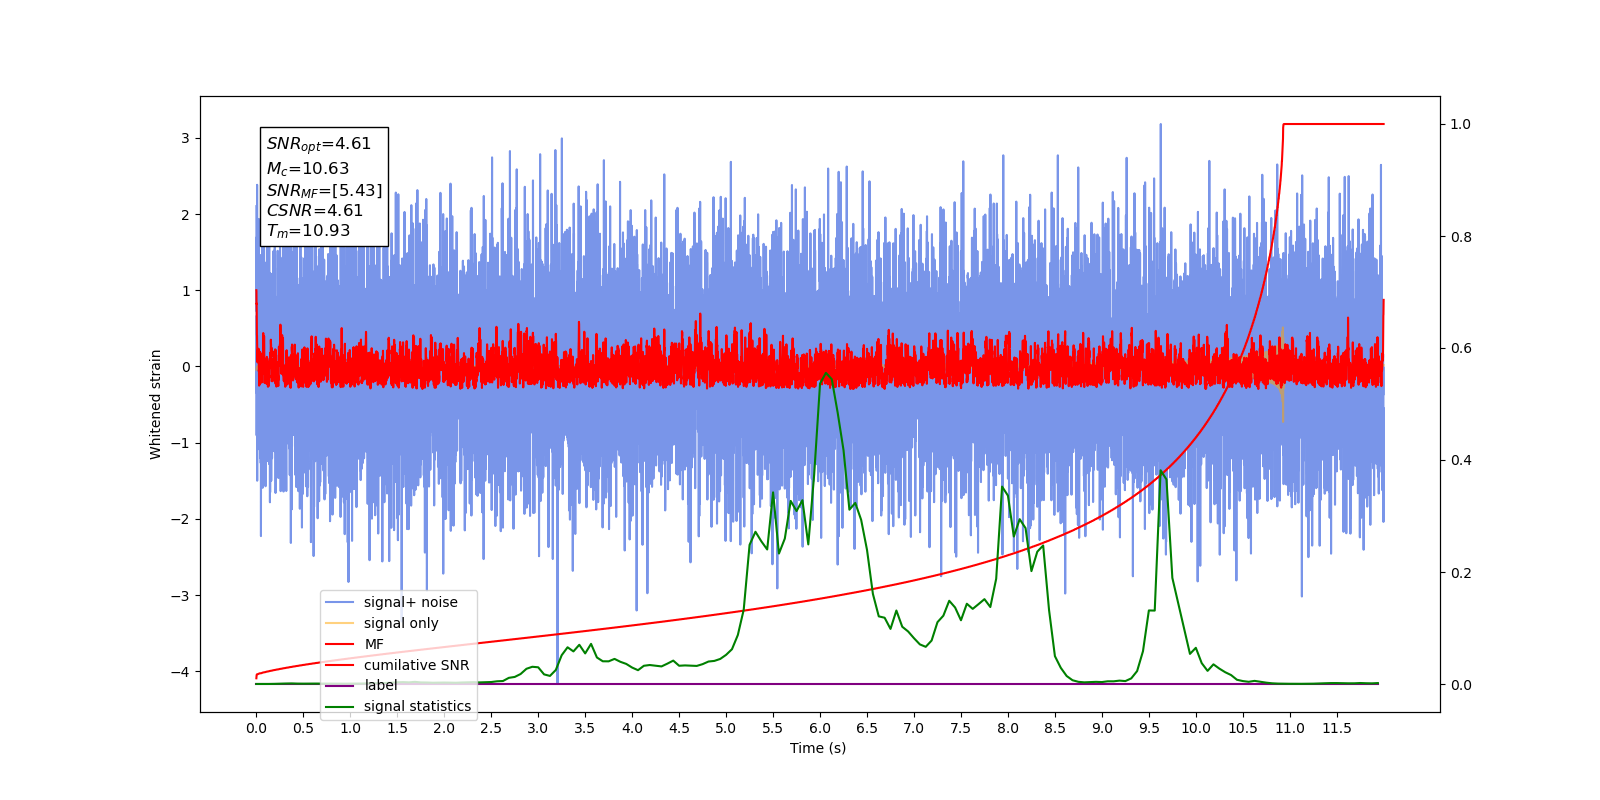The width and height of the screenshot is (1600, 800).
Task: Click the −4 tick on the left axis
Action: [x=181, y=671]
